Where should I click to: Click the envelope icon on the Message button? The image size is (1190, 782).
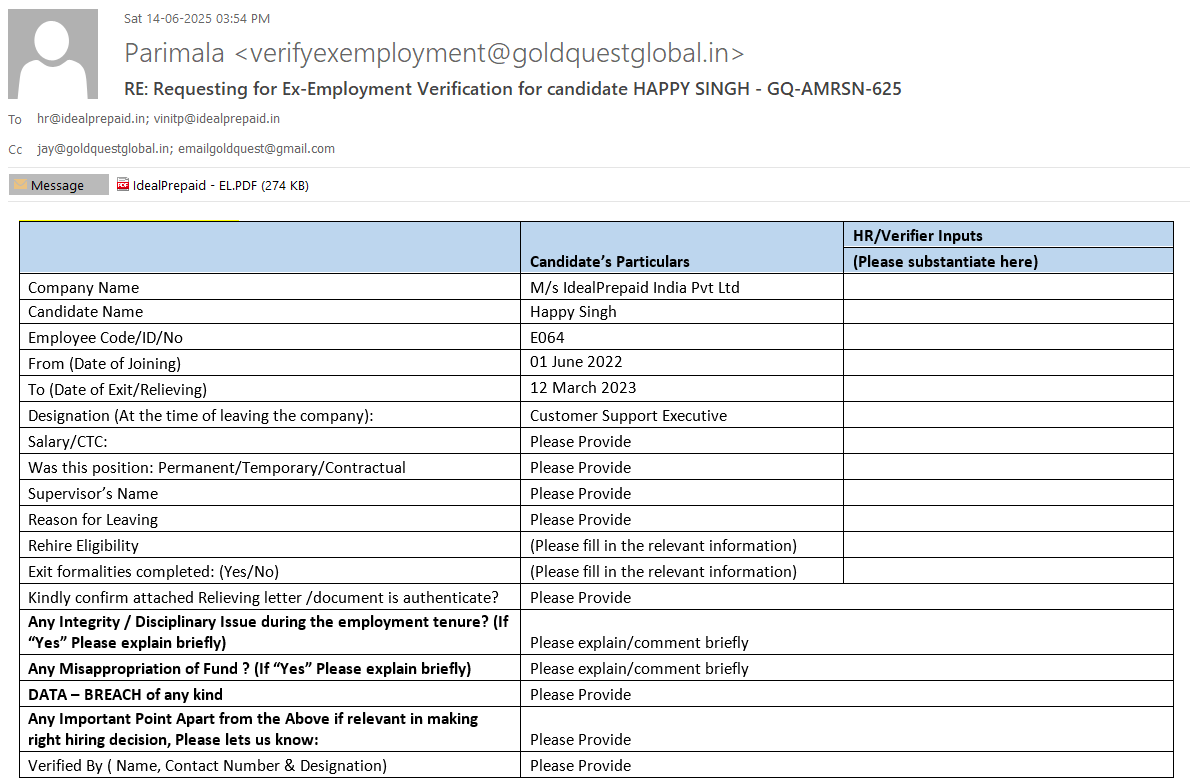[20, 185]
